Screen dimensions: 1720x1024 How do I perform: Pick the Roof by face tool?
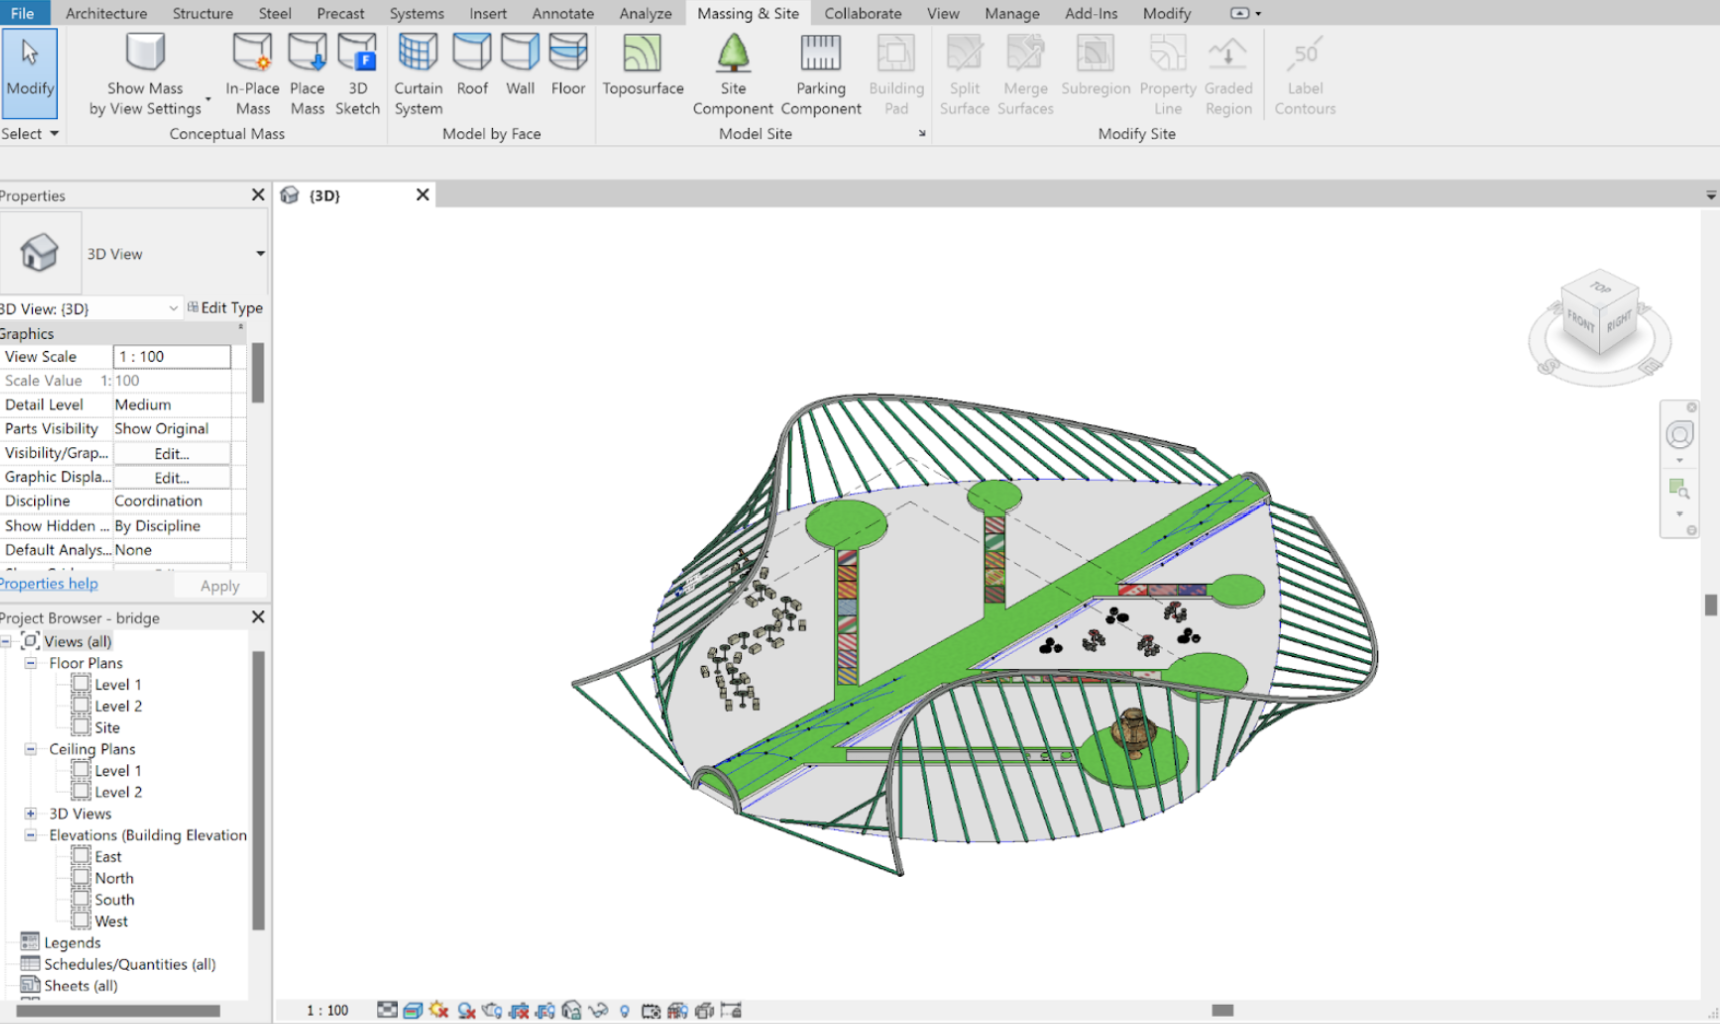pyautogui.click(x=472, y=65)
